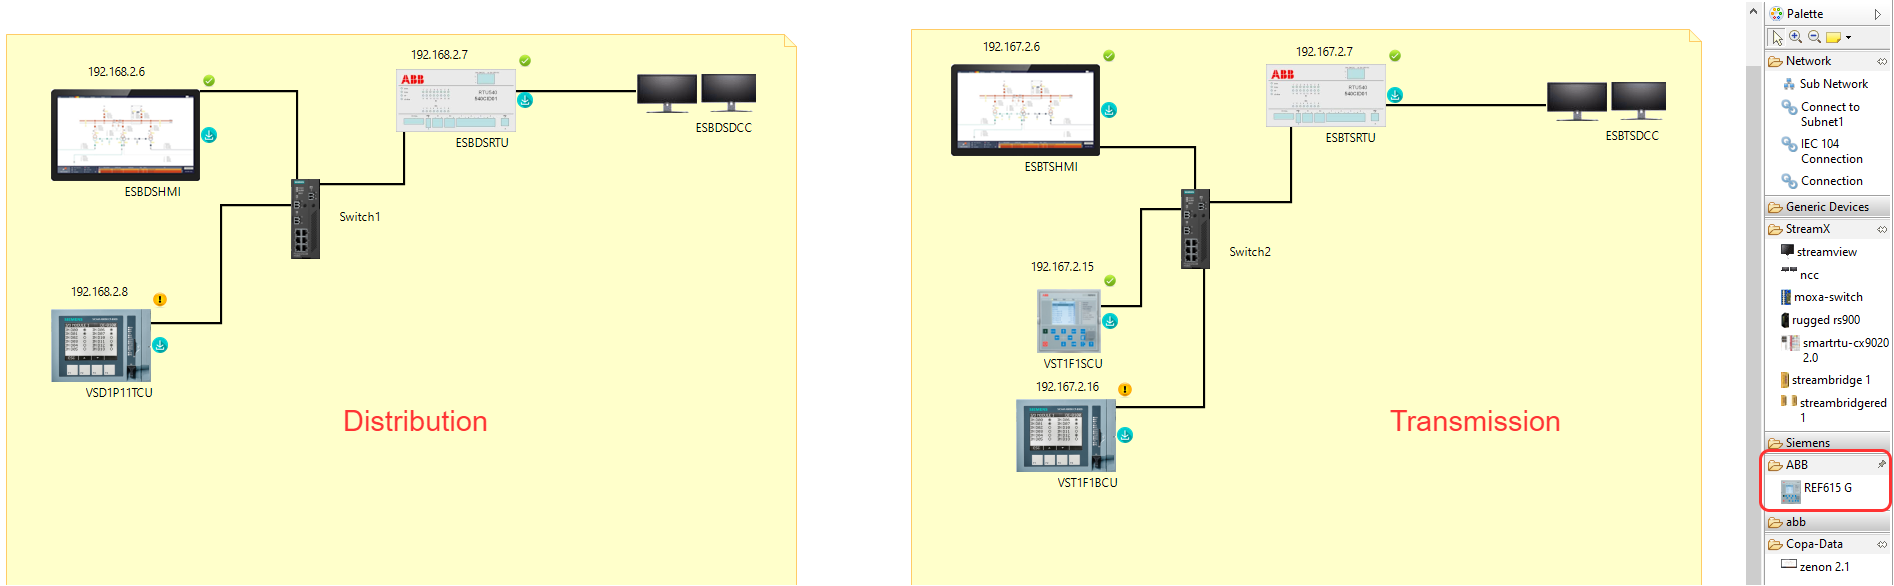The image size is (1894, 586).
Task: Choose the IEC 104 Connection tool
Action: pyautogui.click(x=1830, y=151)
